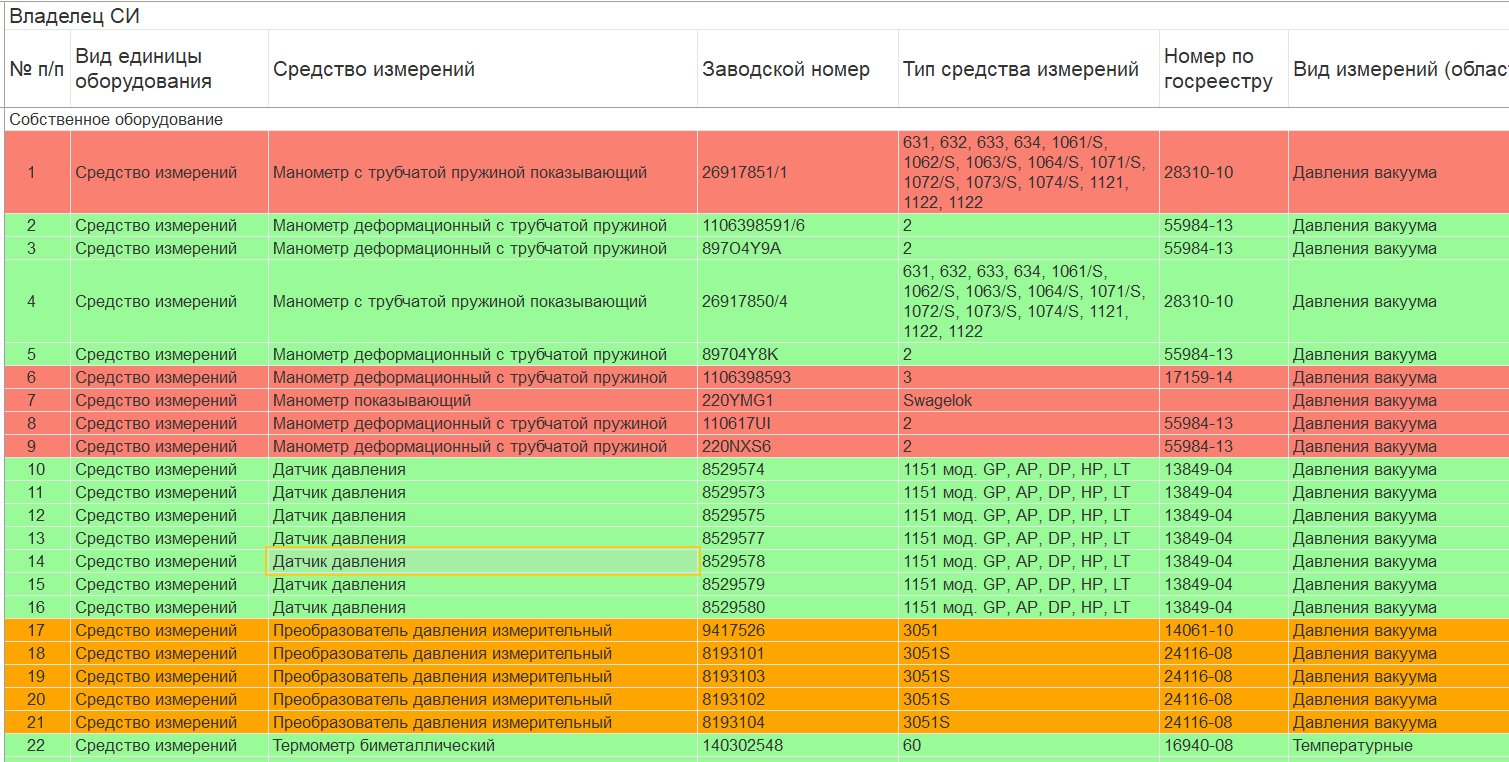Screen dimensions: 1509x762
Task: Click registry number 17159-14
Action: [1198, 378]
